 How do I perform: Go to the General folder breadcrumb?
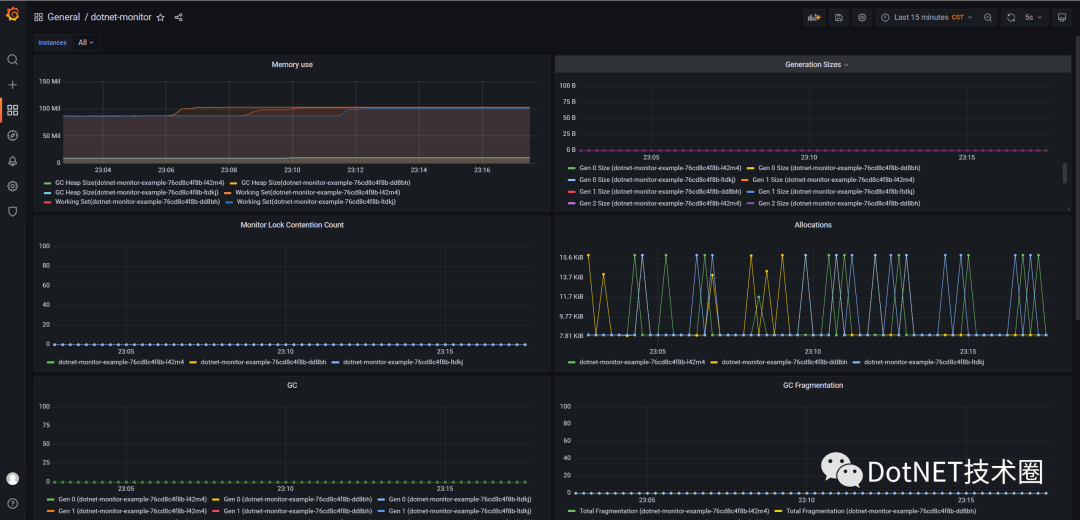pos(64,17)
